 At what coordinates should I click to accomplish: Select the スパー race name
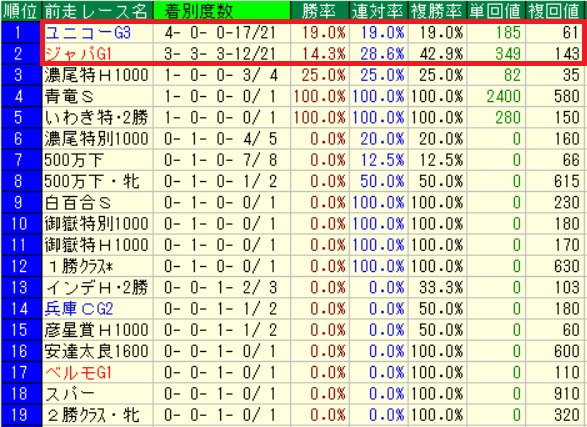click(70, 394)
